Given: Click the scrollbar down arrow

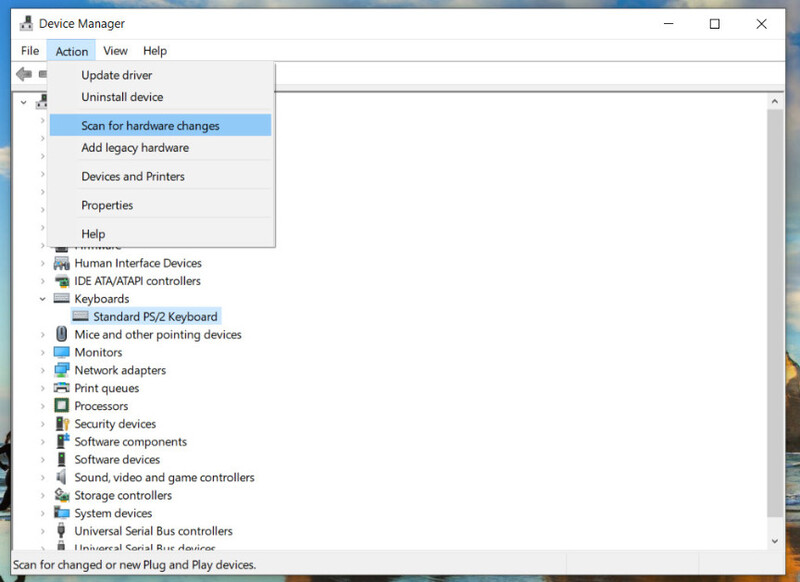Looking at the screenshot, I should 774,541.
